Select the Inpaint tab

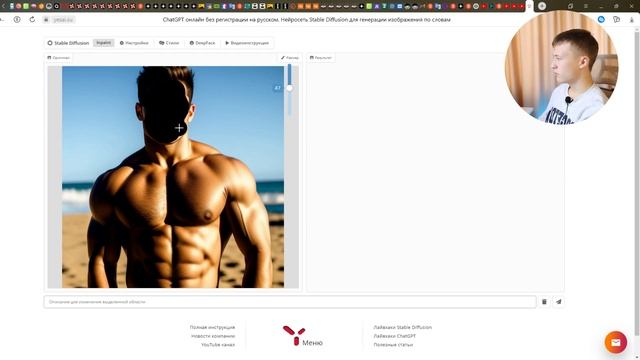(103, 43)
